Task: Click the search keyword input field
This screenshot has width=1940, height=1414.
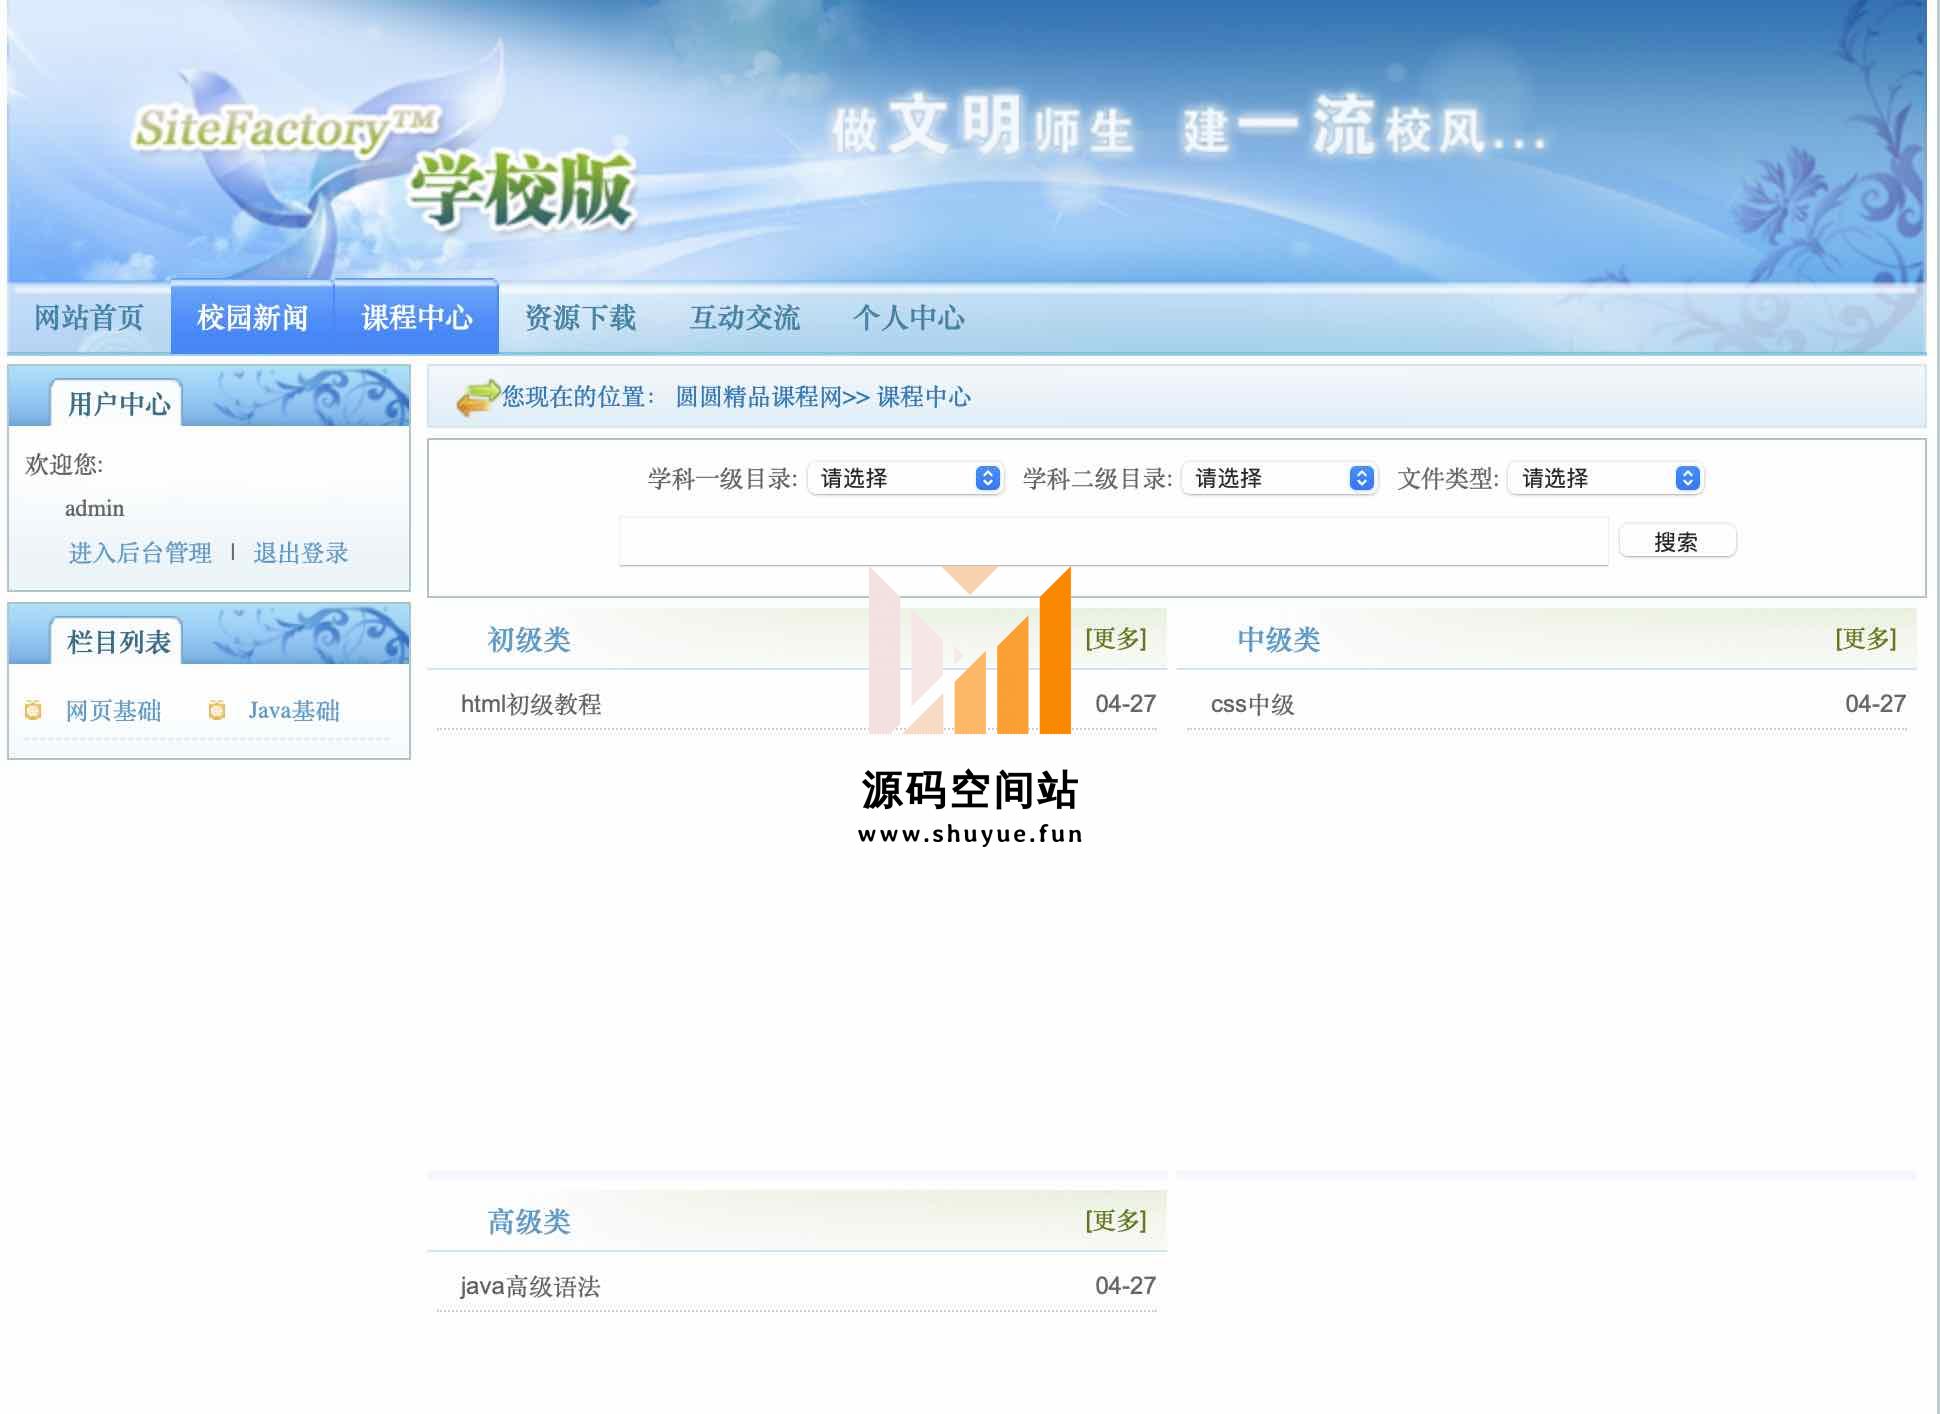Action: (x=1113, y=541)
